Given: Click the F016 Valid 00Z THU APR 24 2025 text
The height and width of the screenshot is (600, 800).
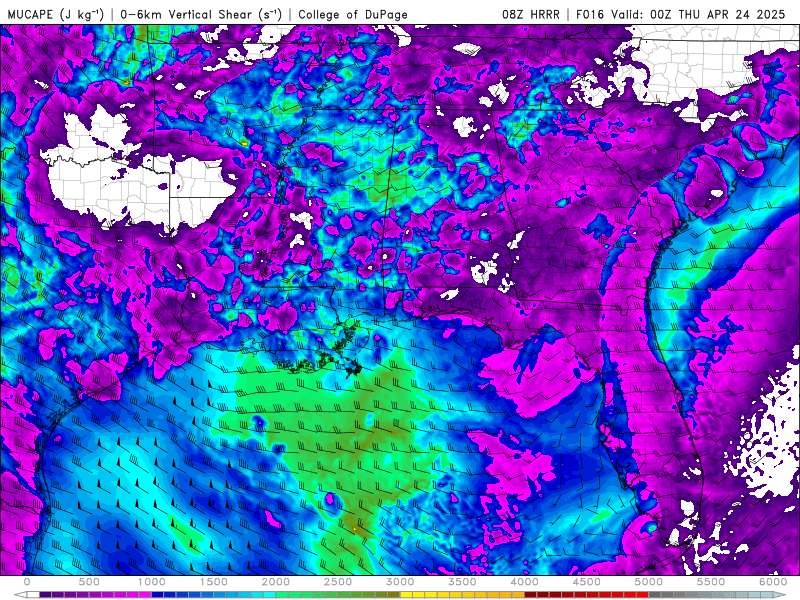Looking at the screenshot, I should (680, 14).
